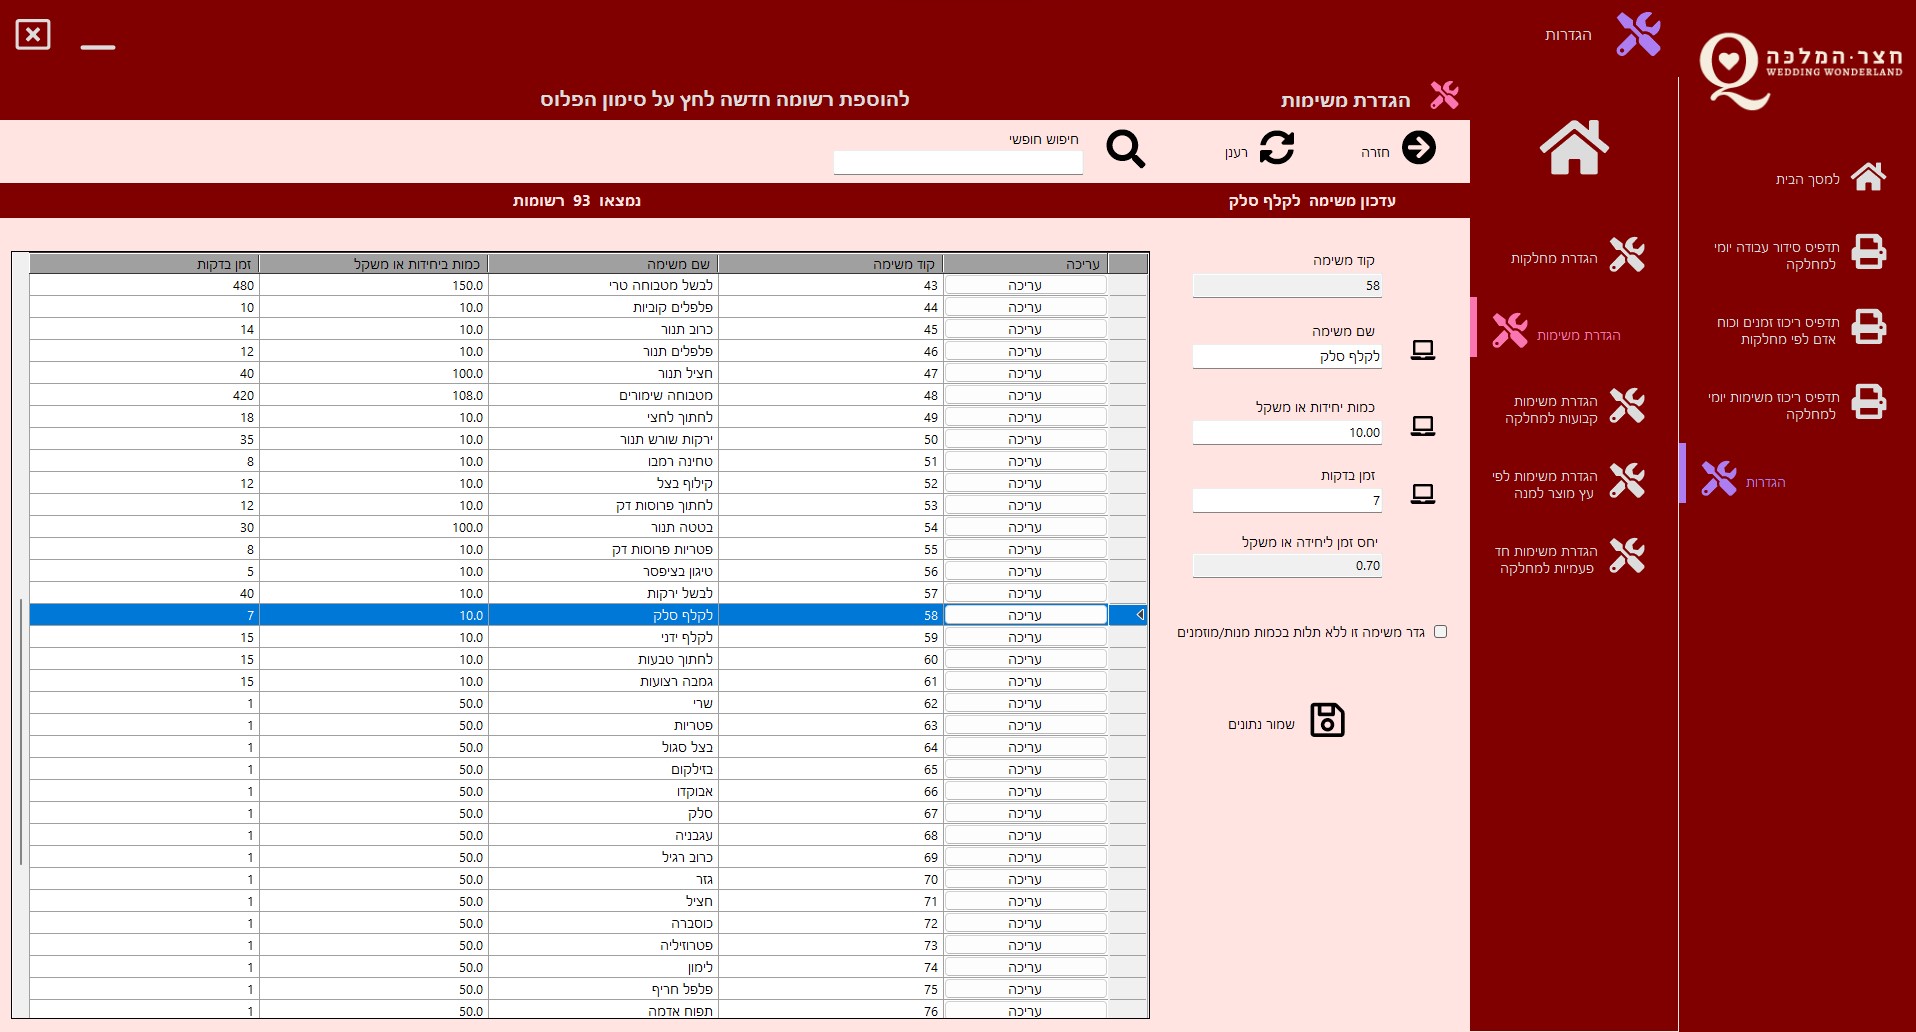The width and height of the screenshot is (1916, 1032).
Task: Click the Queen's Court logo
Action: coord(1799,70)
